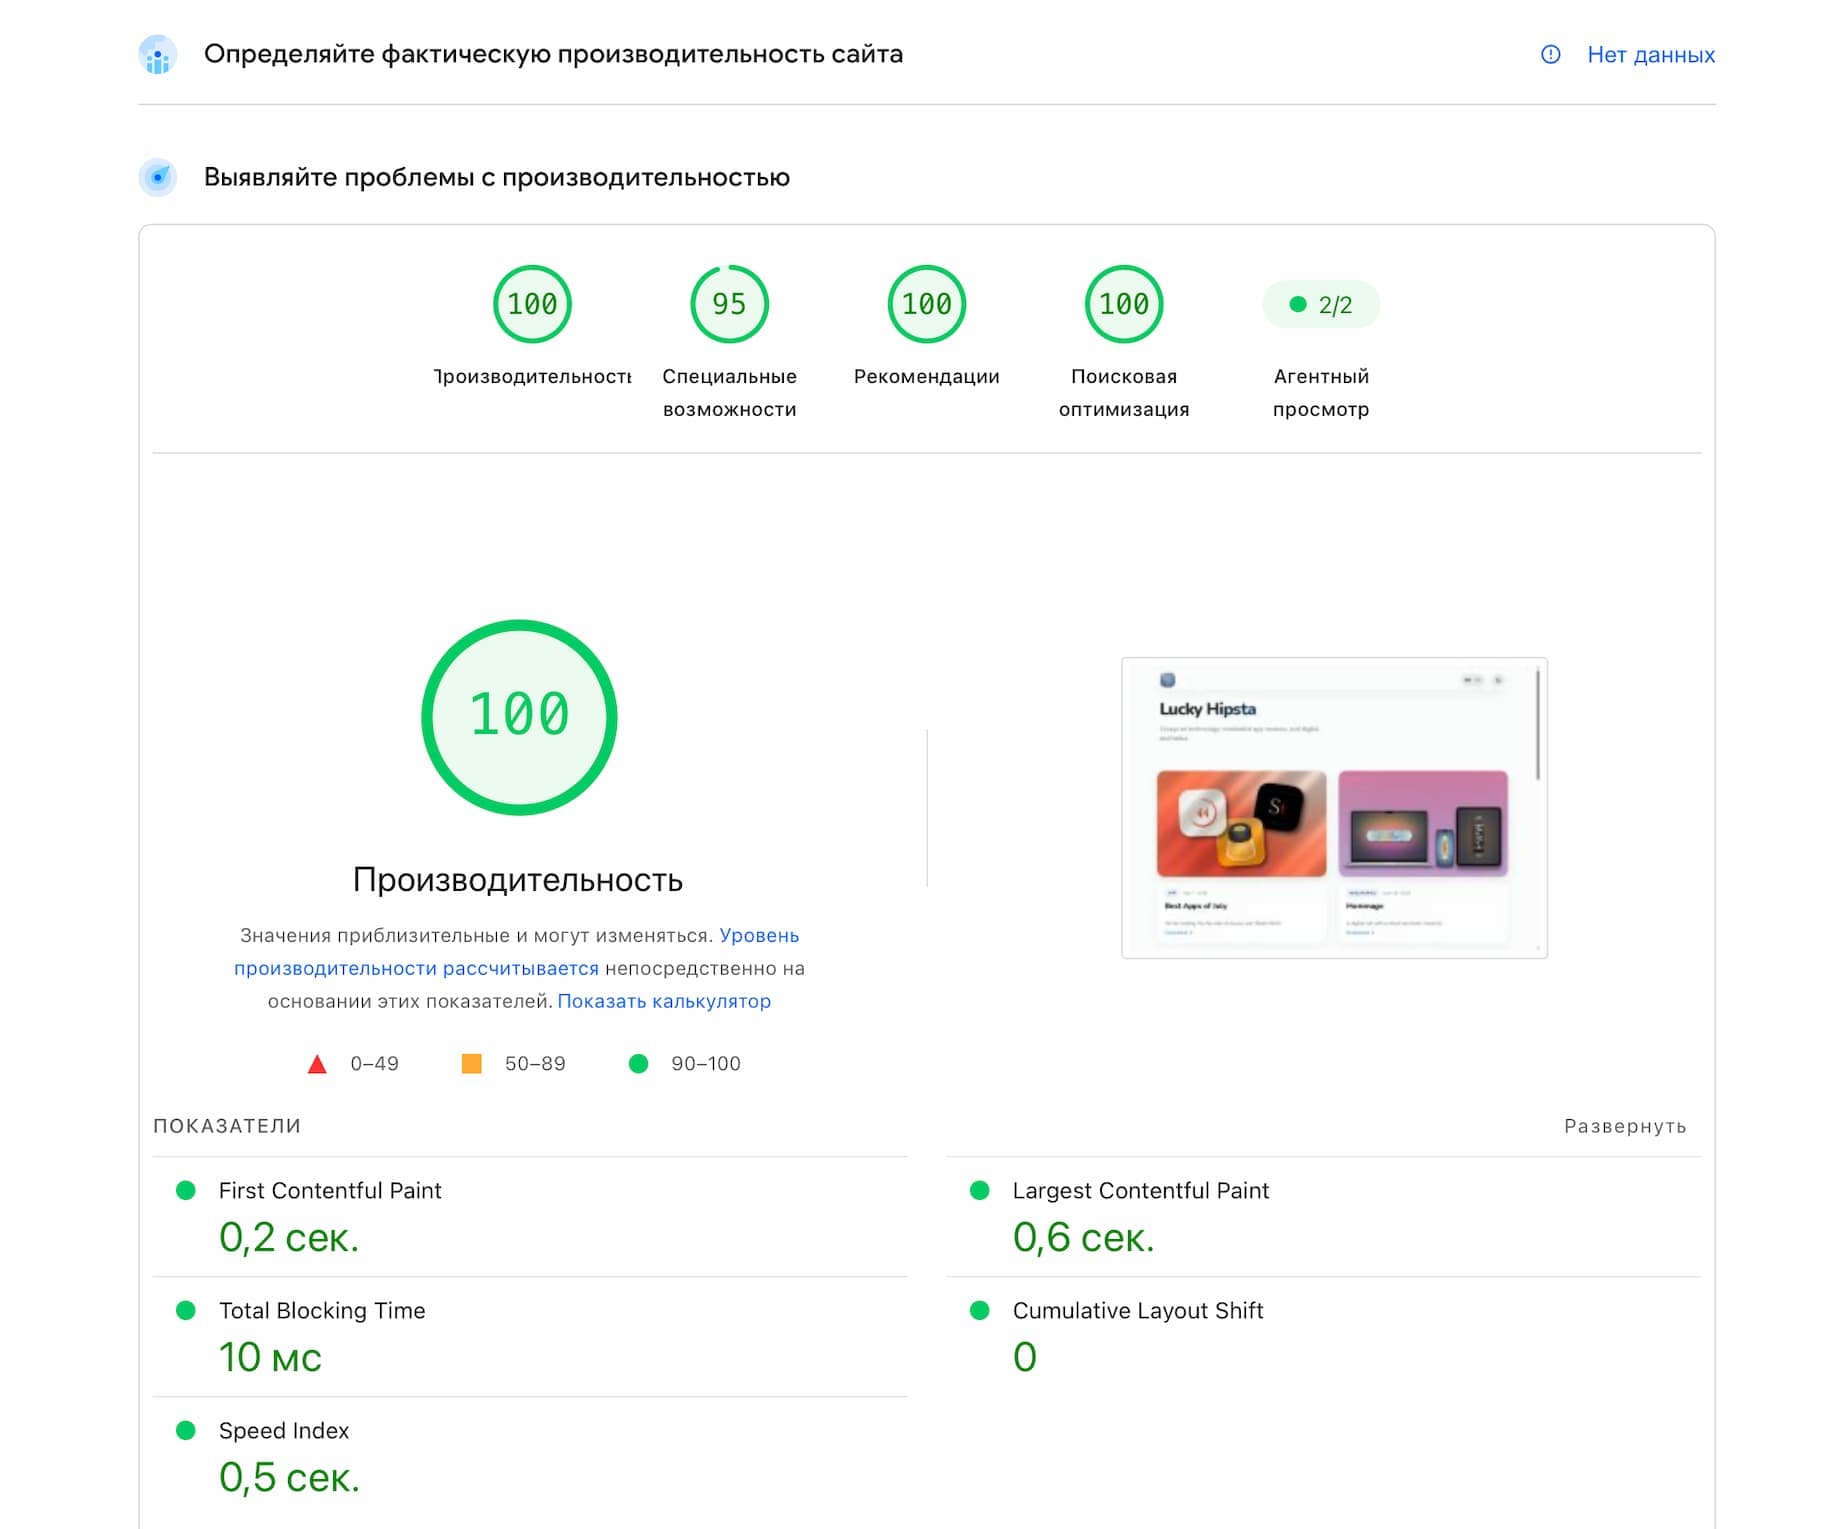Click the green circle 90–100 legend icon
1846x1529 pixels.
click(x=638, y=1063)
